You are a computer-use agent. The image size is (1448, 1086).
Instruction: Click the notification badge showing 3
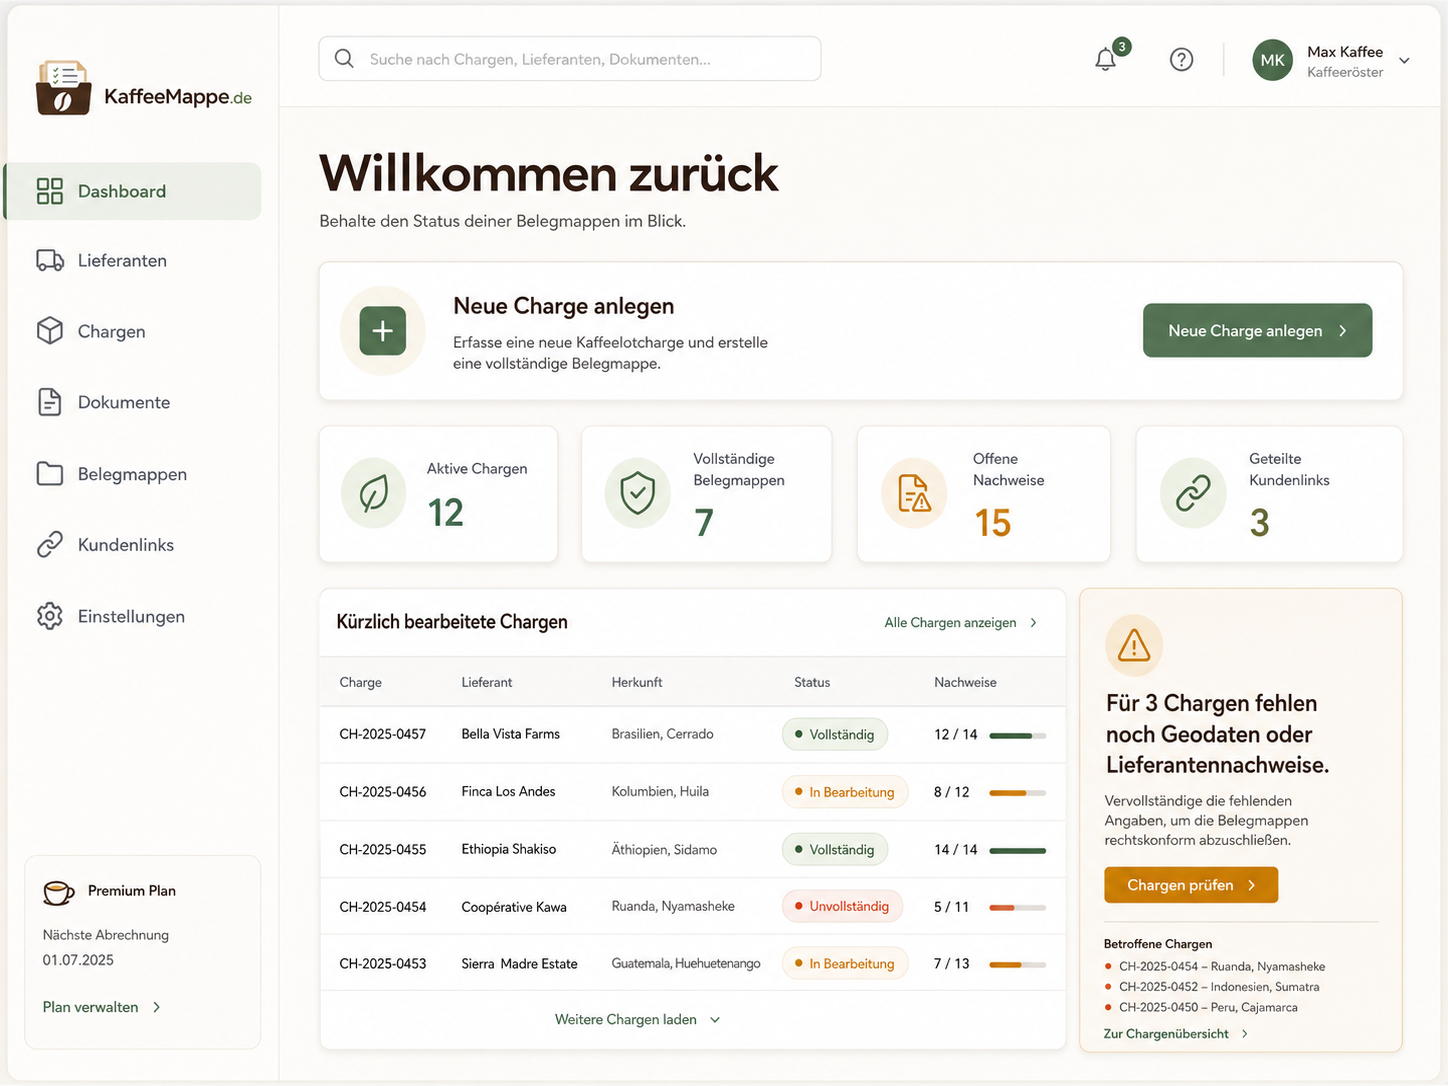pos(1122,46)
